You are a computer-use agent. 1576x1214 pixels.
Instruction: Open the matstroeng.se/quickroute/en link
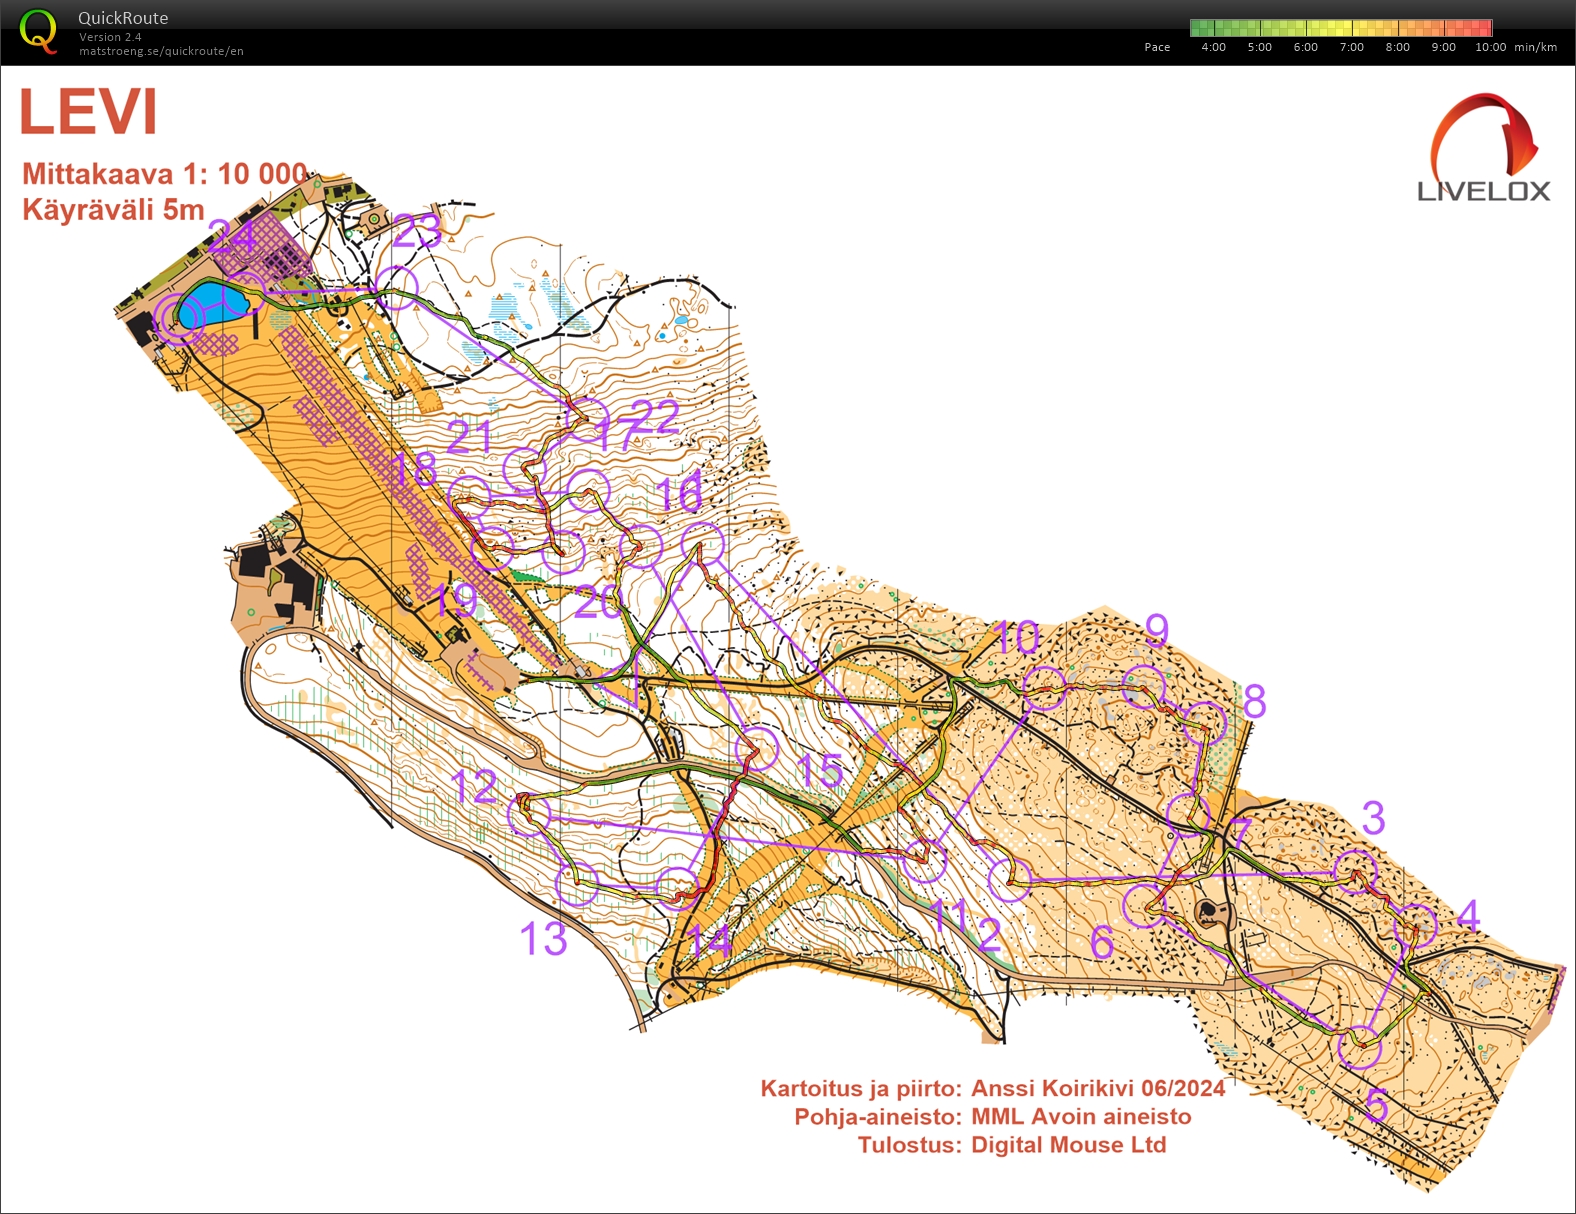click(161, 51)
